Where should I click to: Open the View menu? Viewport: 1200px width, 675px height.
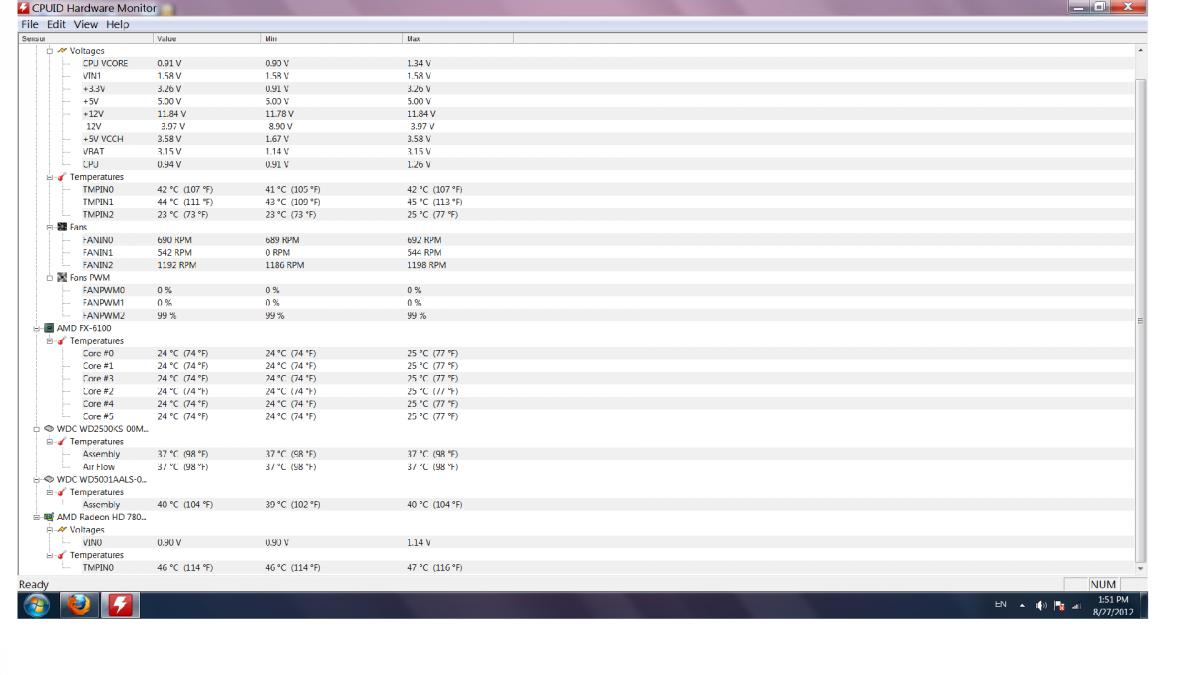[x=86, y=24]
